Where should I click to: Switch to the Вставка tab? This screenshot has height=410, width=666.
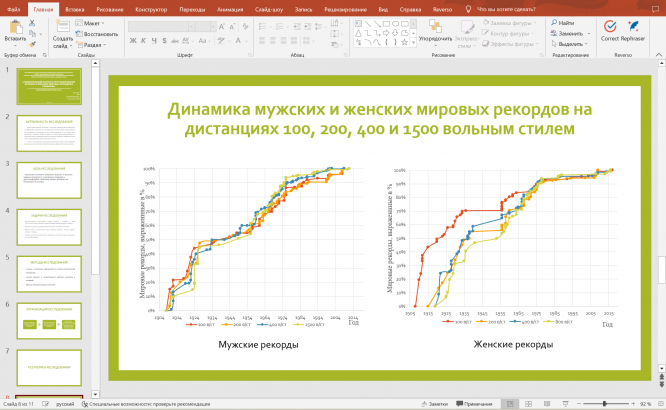pos(75,9)
